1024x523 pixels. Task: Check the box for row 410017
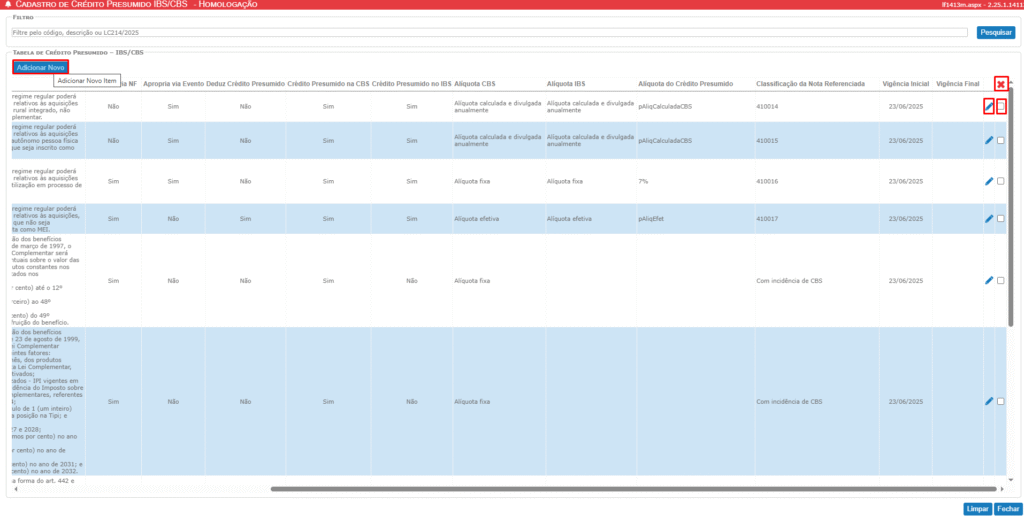(1001, 218)
